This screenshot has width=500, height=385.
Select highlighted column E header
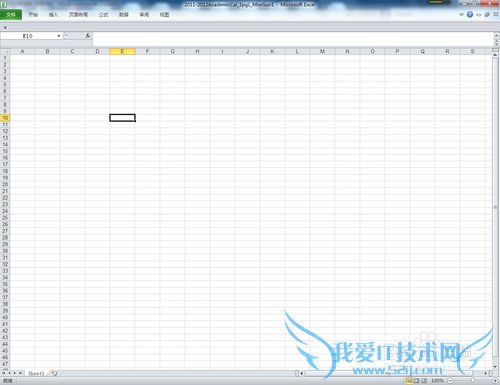click(x=122, y=51)
